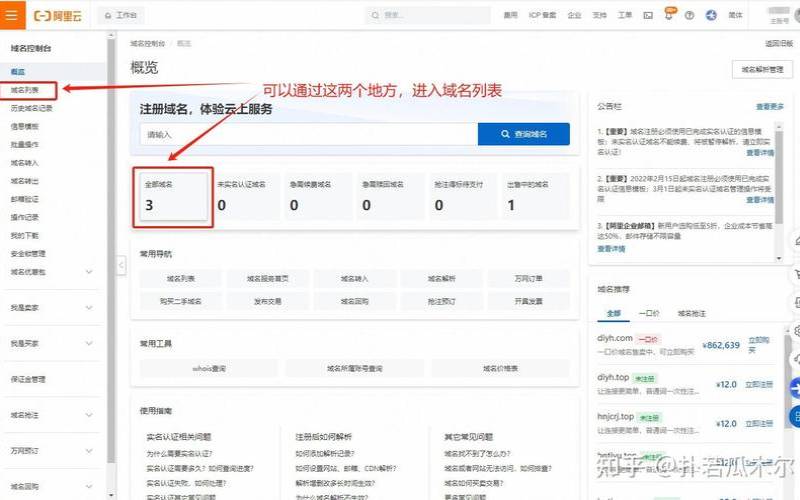This screenshot has width=800, height=500.
Task: Click 域名解析 quick navigation button
Action: coord(442,279)
